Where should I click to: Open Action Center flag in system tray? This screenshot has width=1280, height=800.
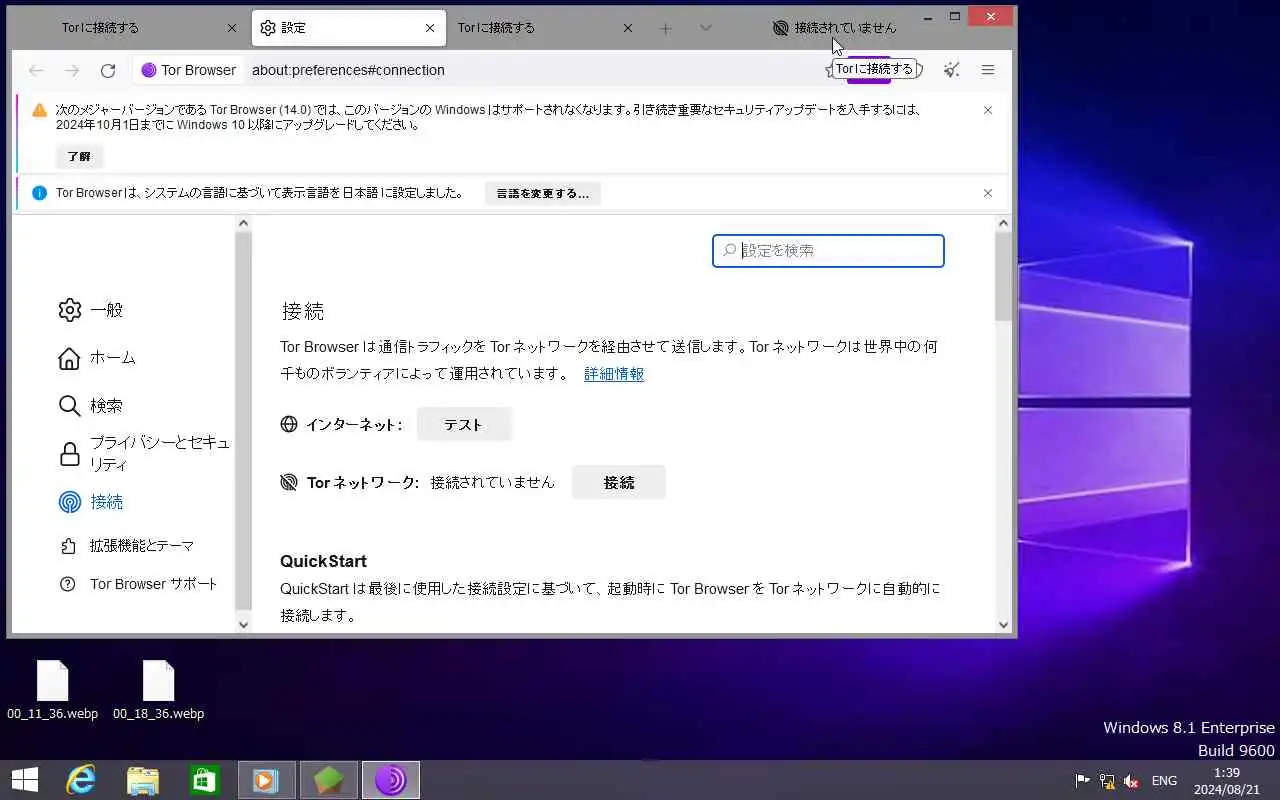click(1083, 781)
